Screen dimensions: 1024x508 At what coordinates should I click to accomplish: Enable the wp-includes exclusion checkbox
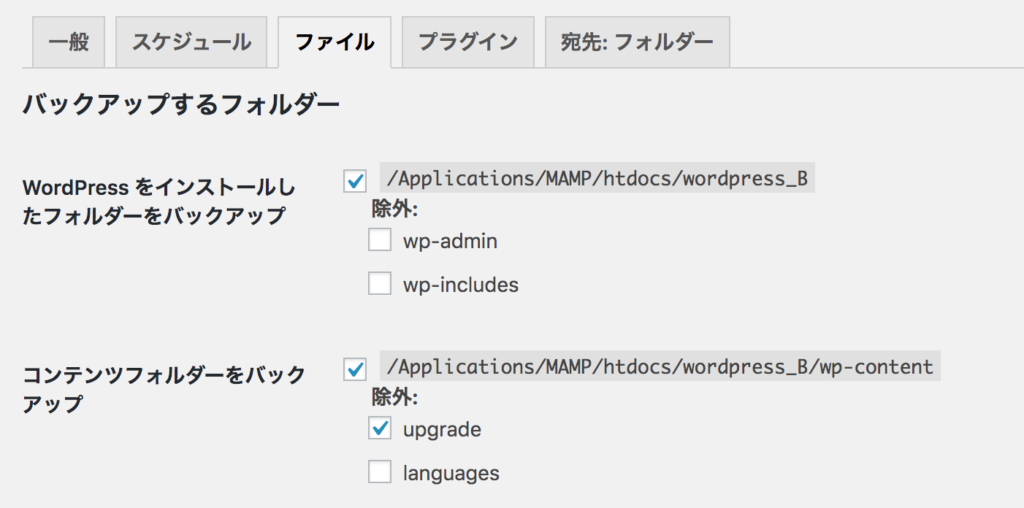[379, 283]
